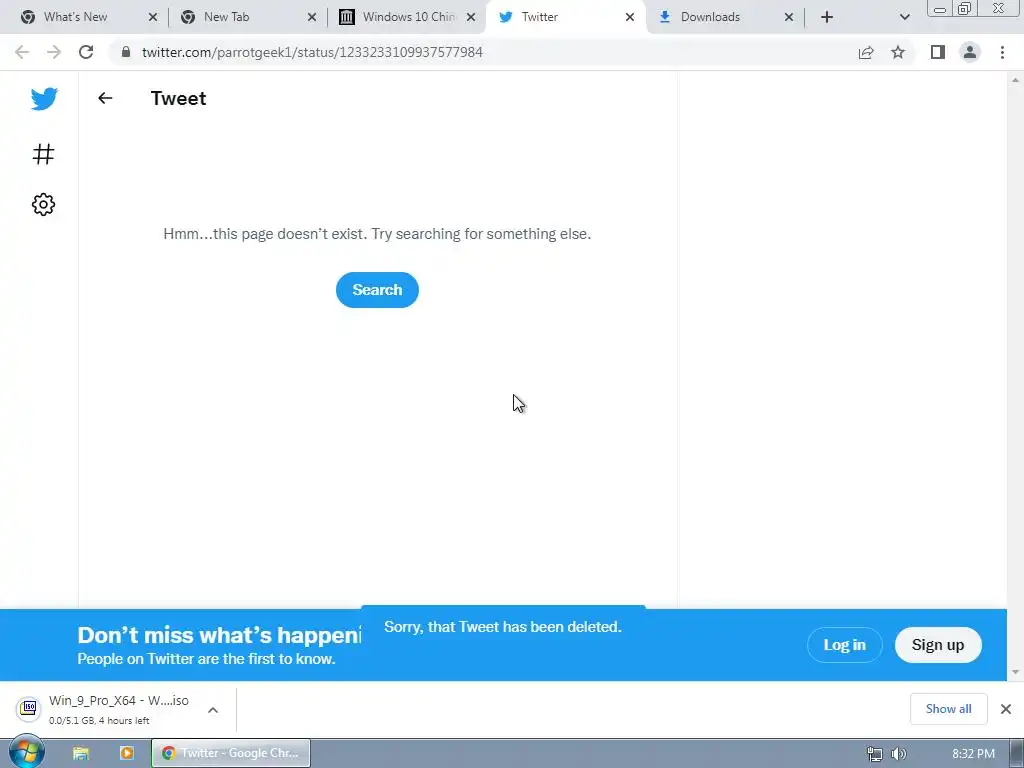Screen dimensions: 1024x768
Task: Open a new tab with plus button
Action: point(827,17)
